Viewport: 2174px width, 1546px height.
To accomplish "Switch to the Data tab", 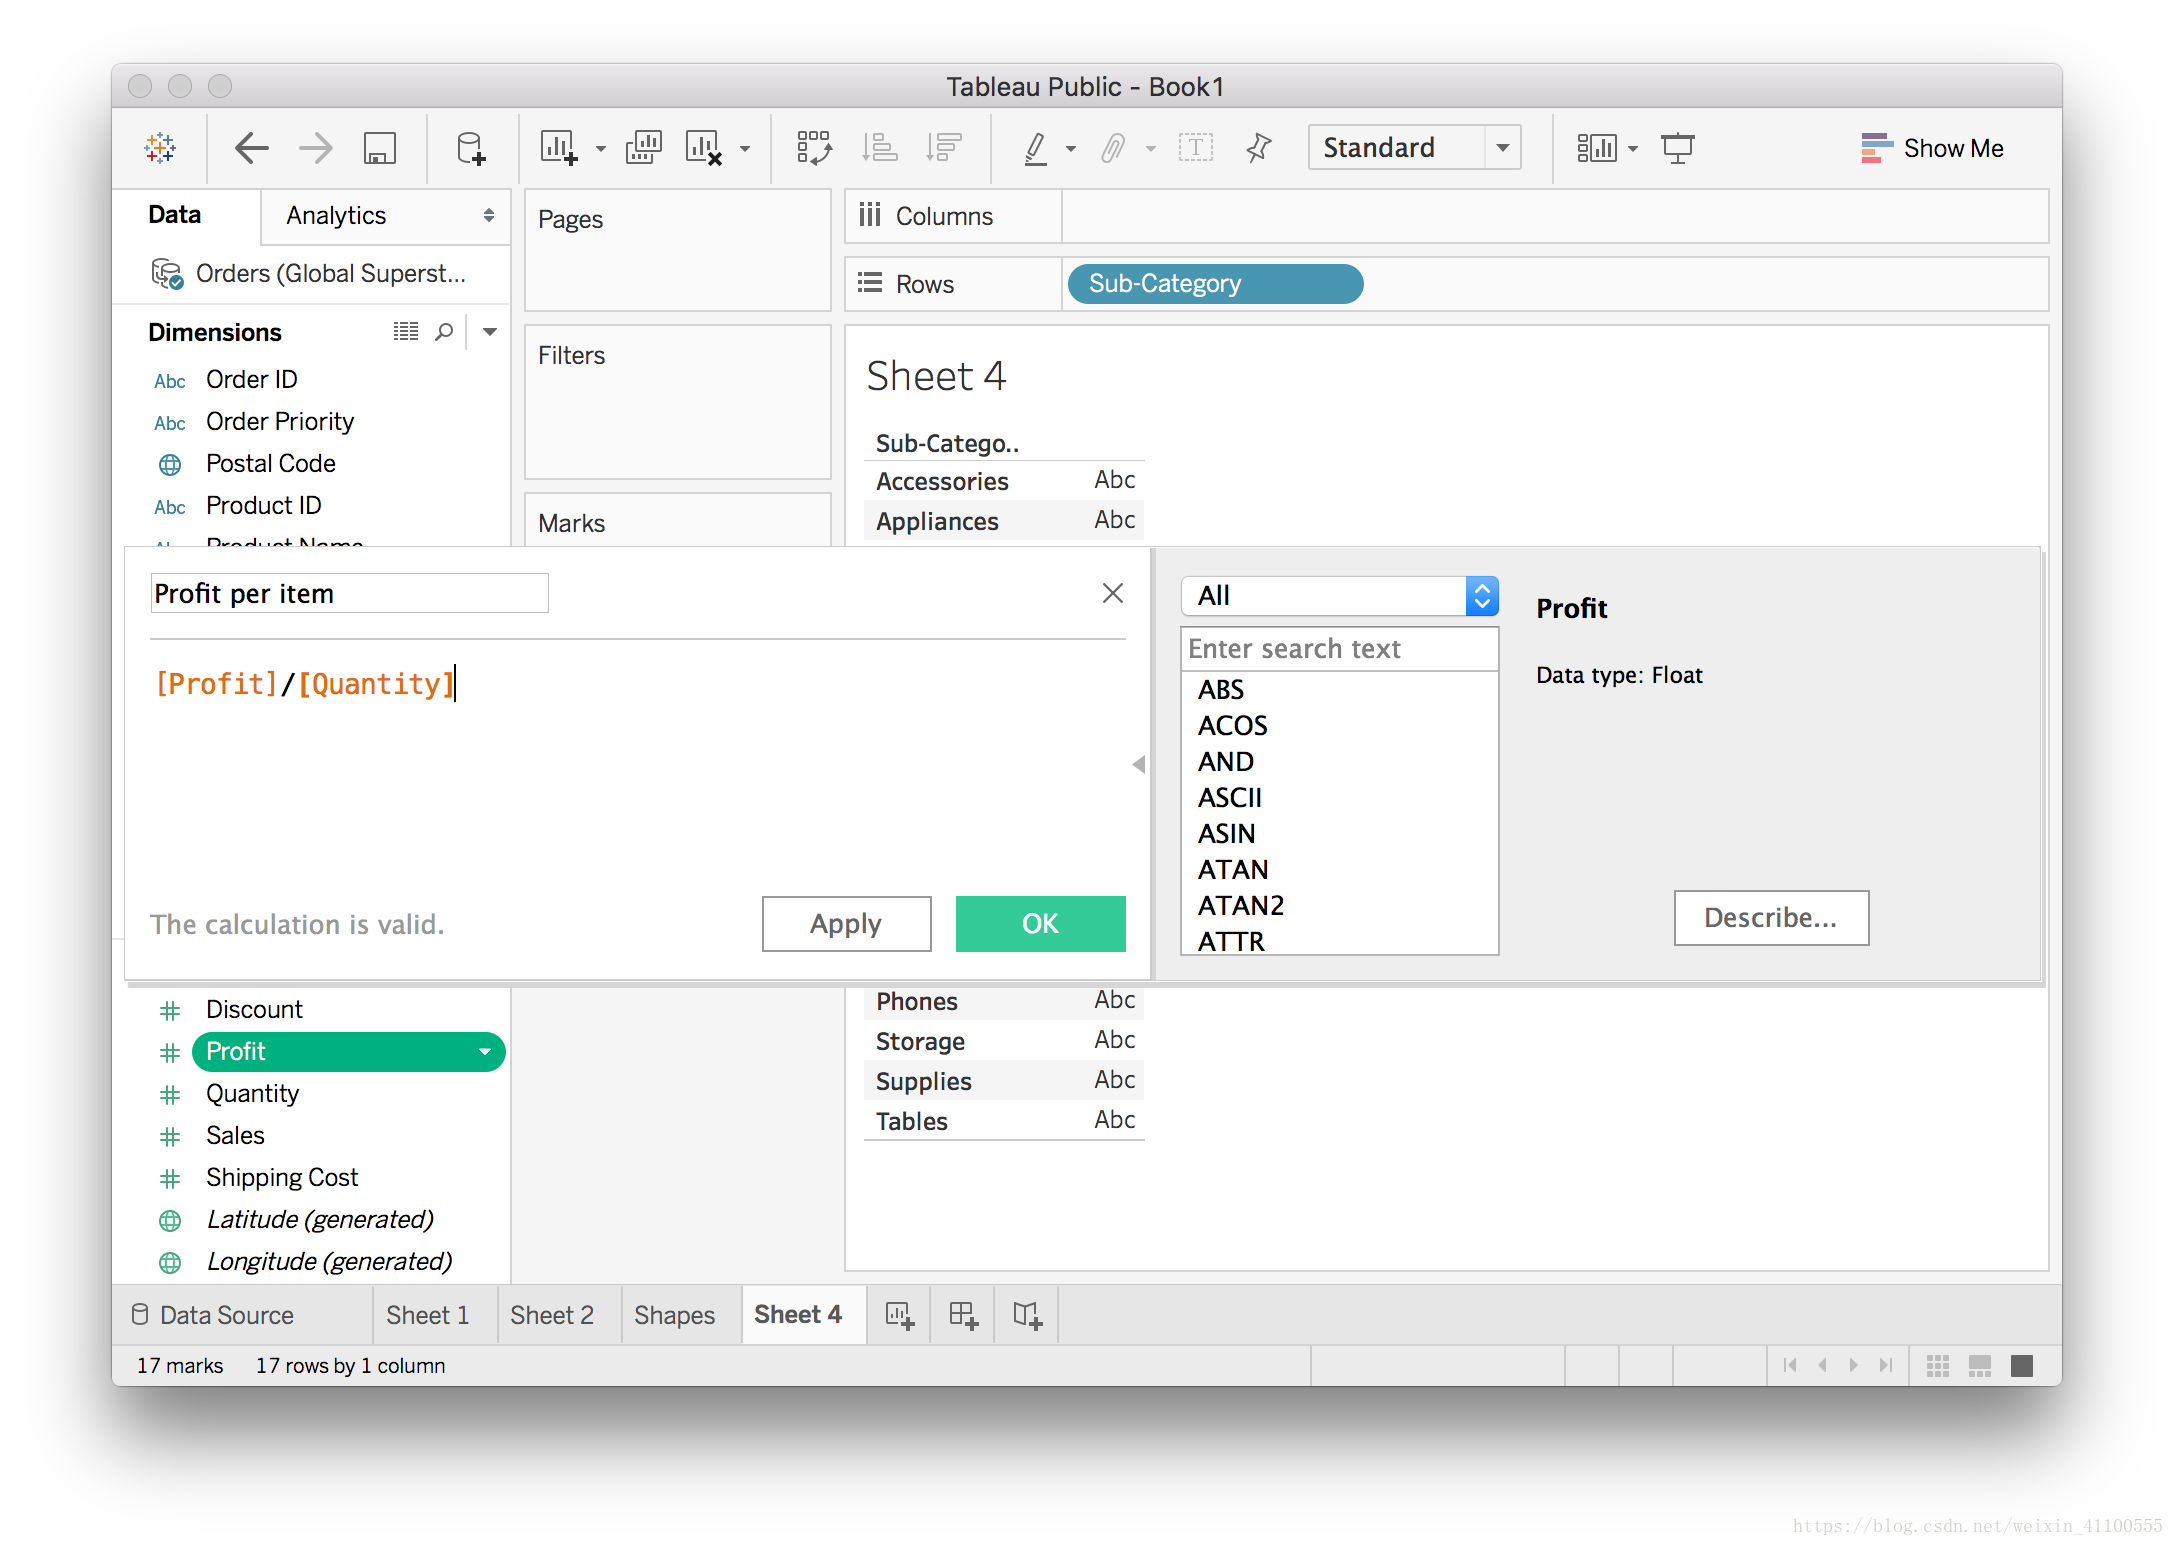I will point(175,215).
